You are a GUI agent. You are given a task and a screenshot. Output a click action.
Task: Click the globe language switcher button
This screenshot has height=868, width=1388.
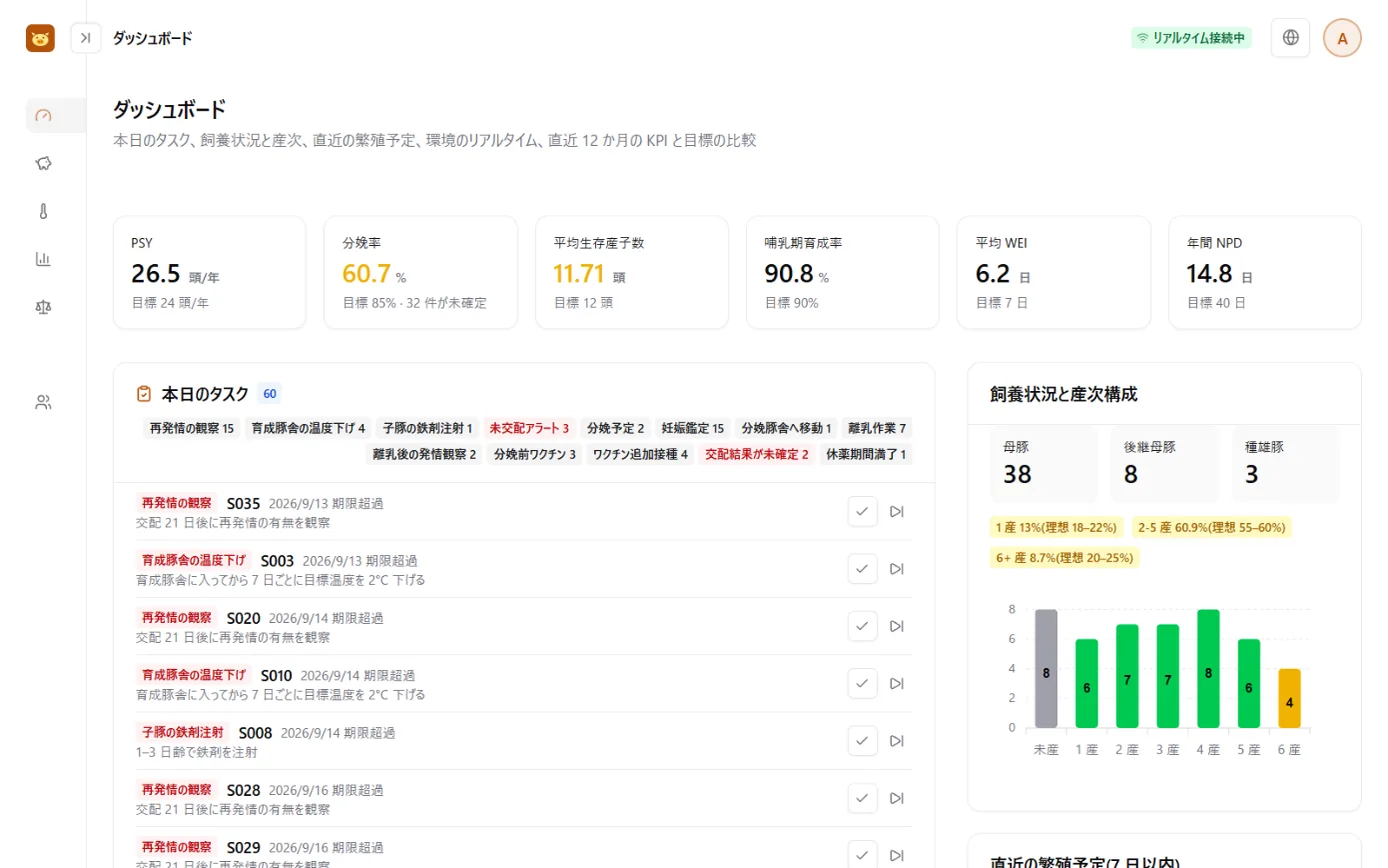(x=1290, y=38)
